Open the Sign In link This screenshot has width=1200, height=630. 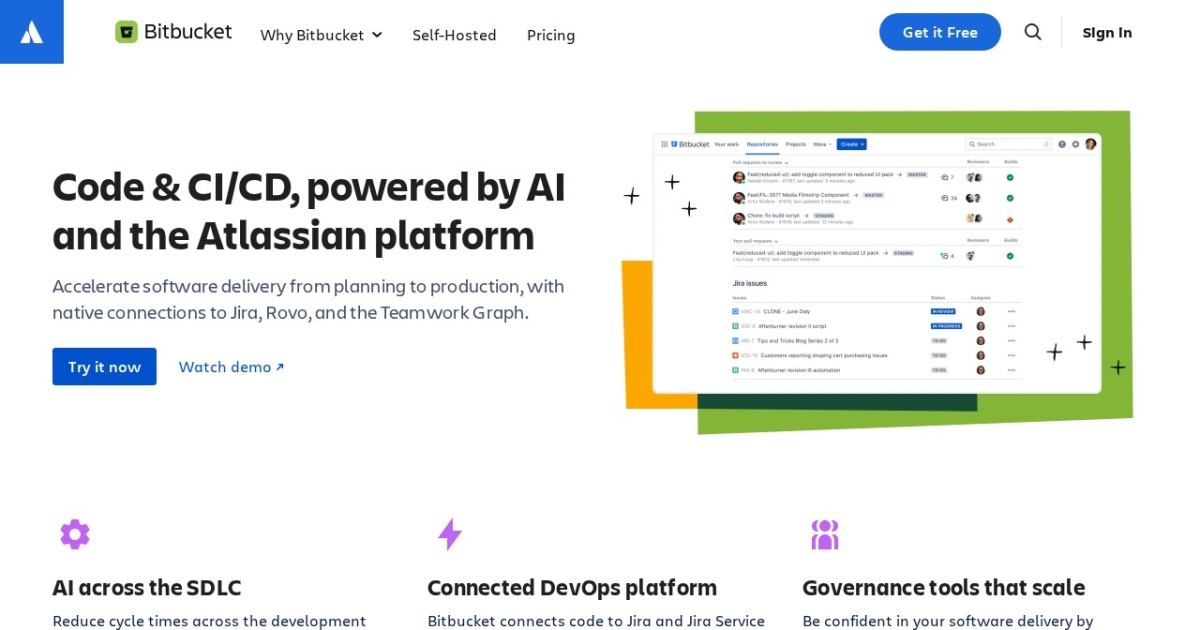[x=1107, y=32]
